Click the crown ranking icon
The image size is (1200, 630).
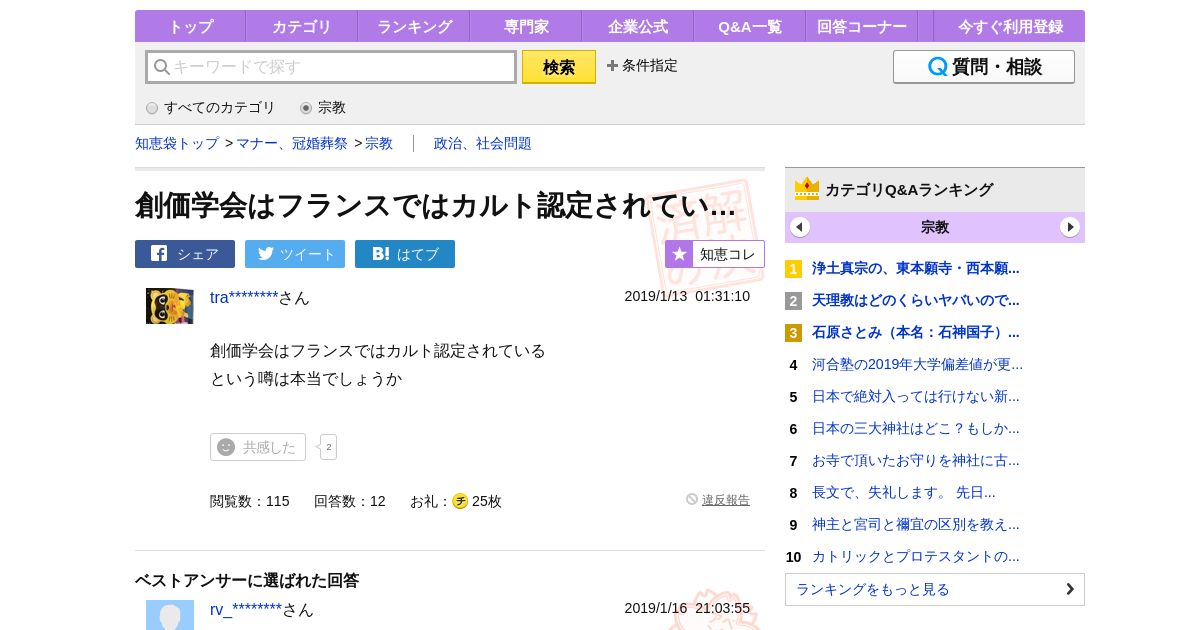point(807,189)
